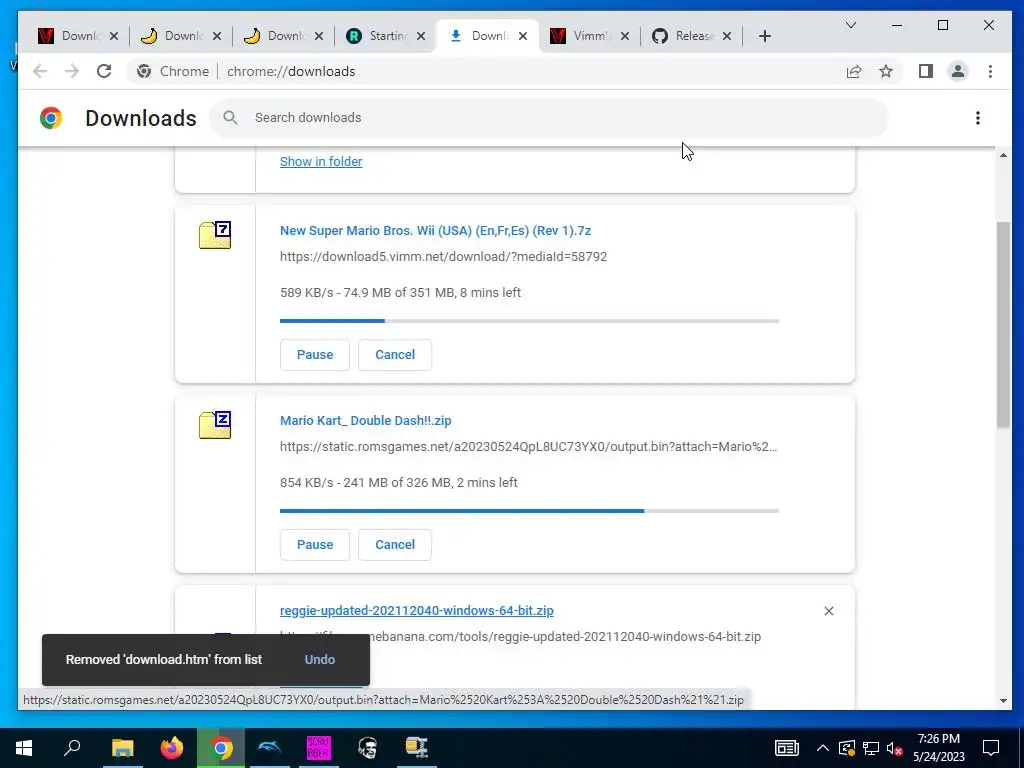Open Chrome's three-dot browser menu

pos(990,71)
